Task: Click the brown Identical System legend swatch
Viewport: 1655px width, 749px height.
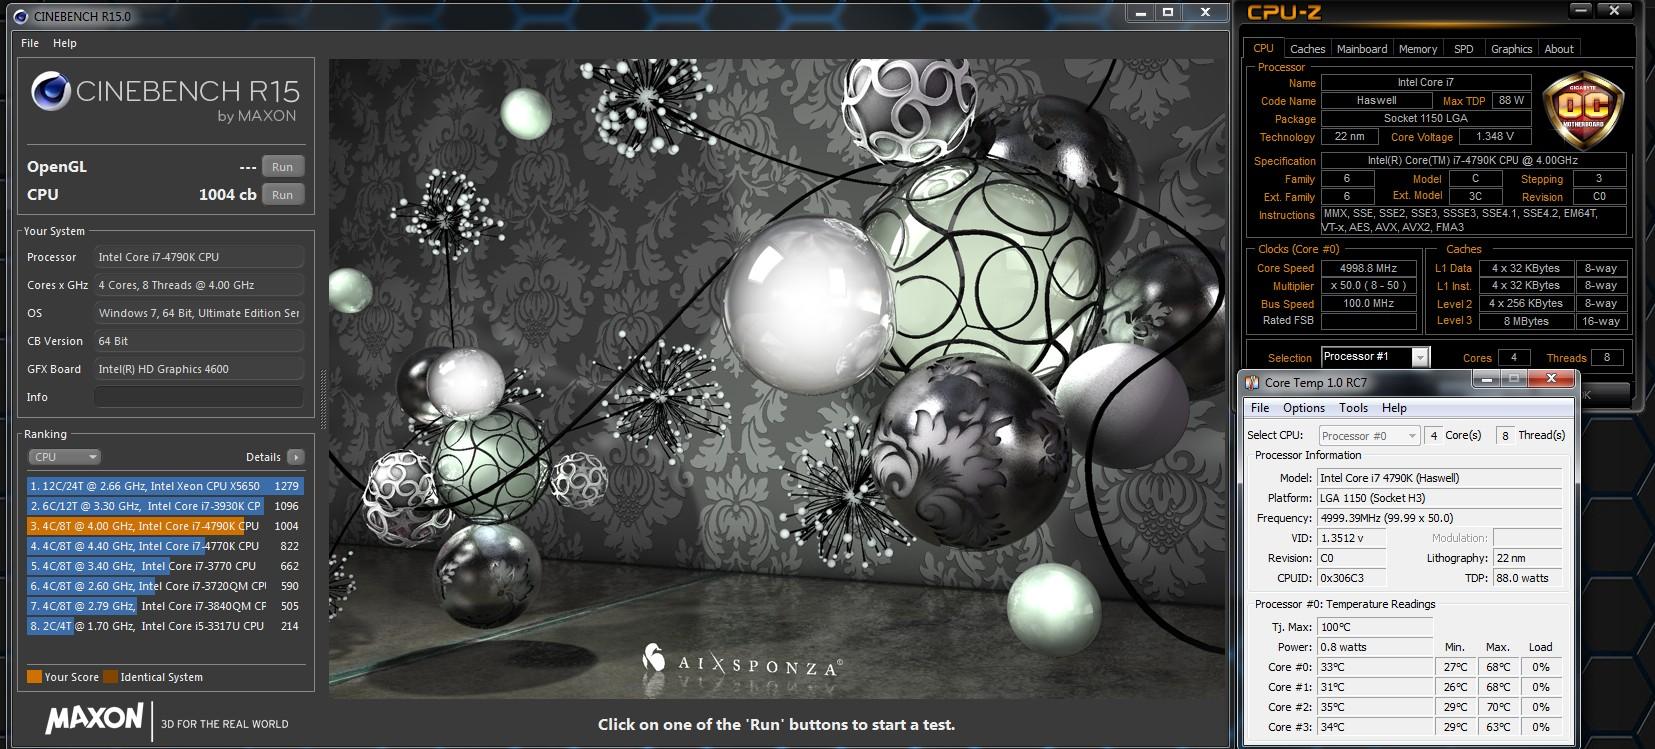Action: [x=110, y=677]
